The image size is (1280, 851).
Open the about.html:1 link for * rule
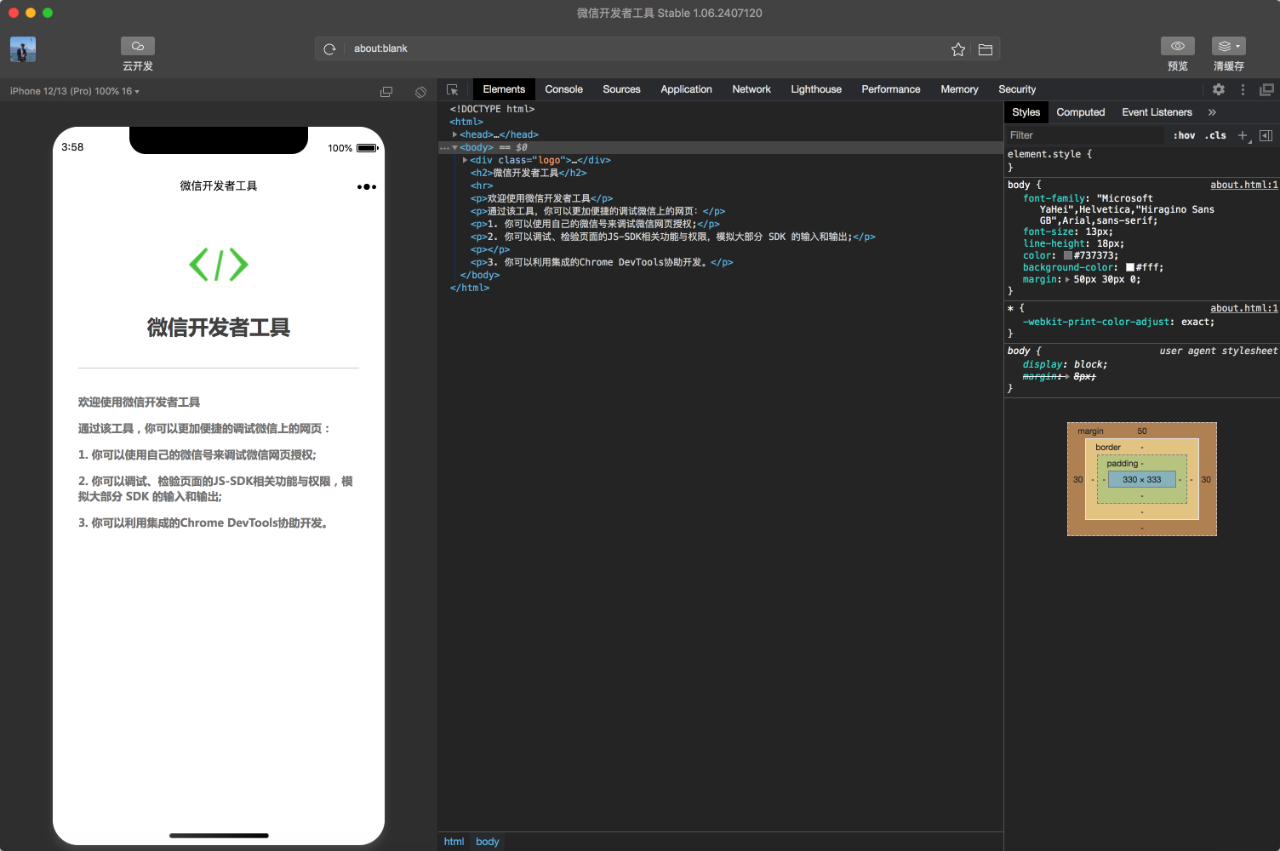[x=1244, y=309]
